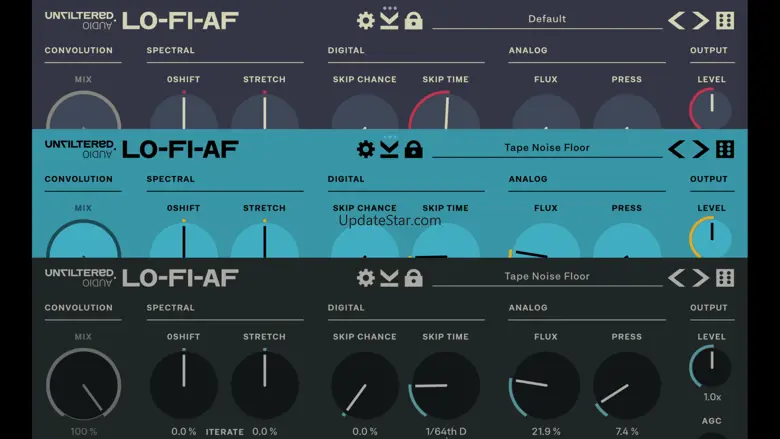Toggle the lock icon in dark panel
Screen dimensions: 780x439
413,278
